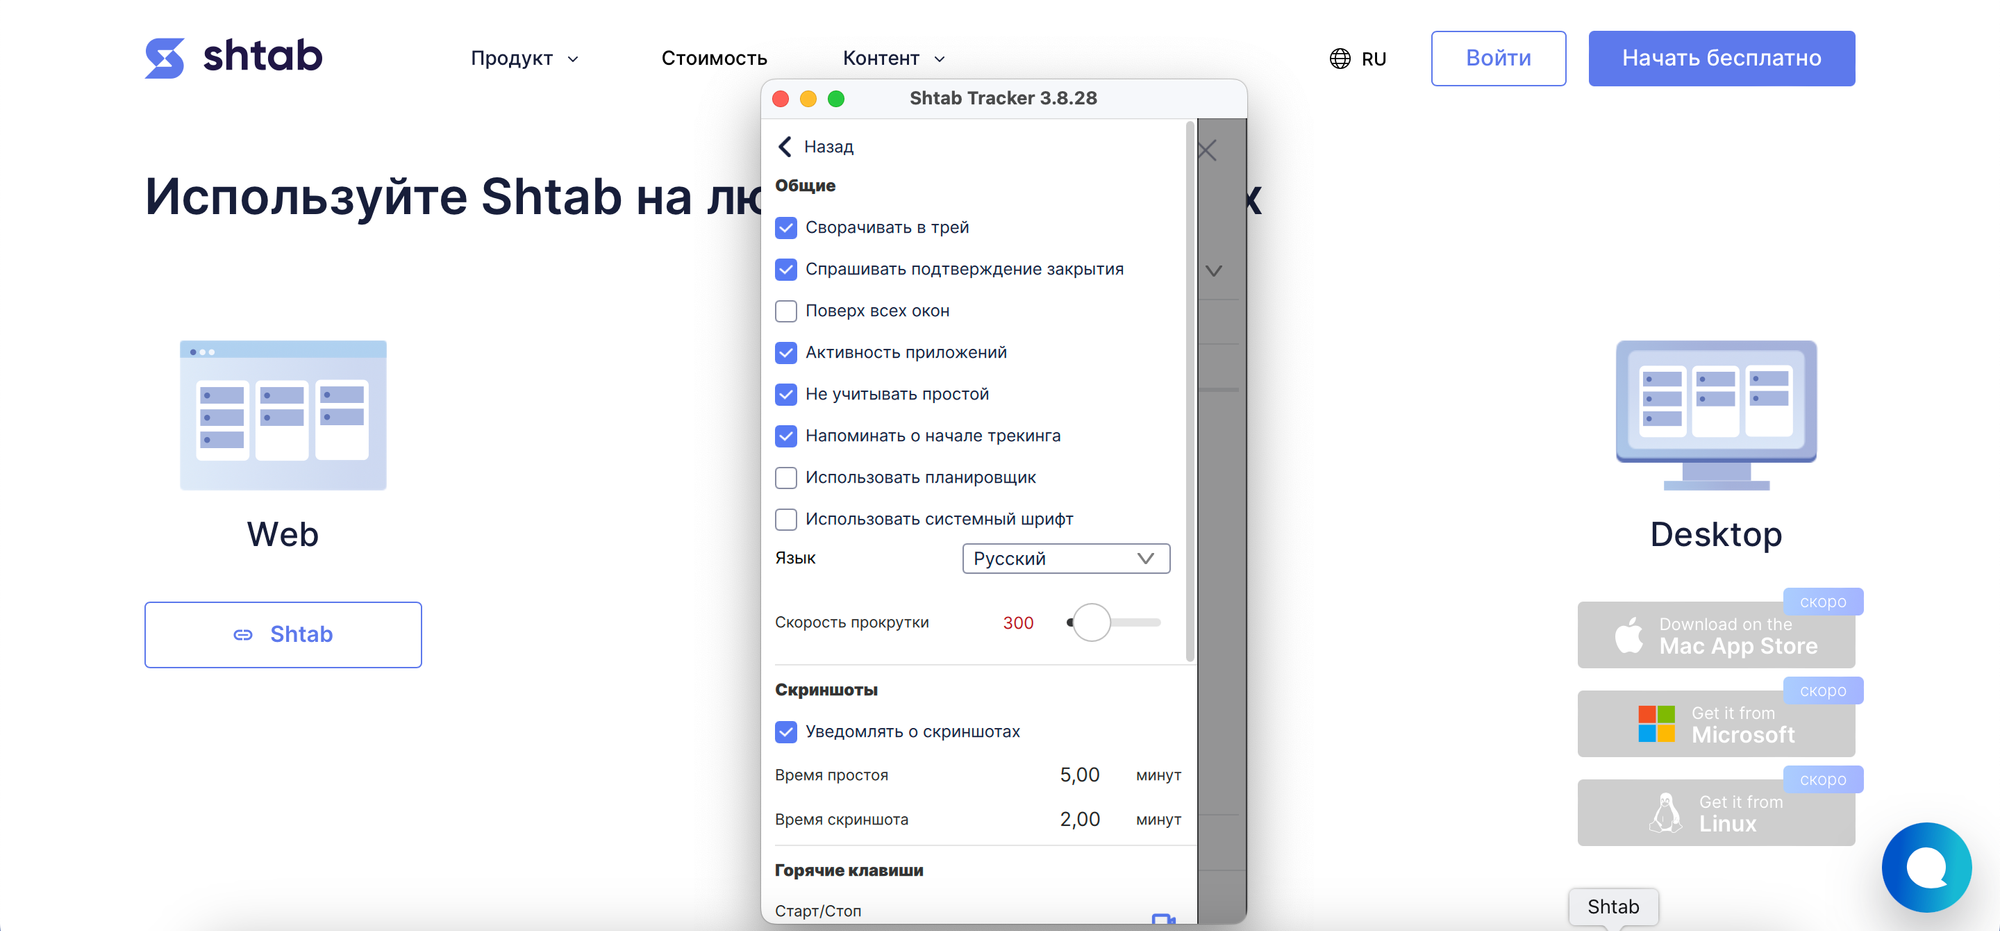Toggle Сворачивать в трей checkbox
This screenshot has width=2000, height=931.
point(786,228)
